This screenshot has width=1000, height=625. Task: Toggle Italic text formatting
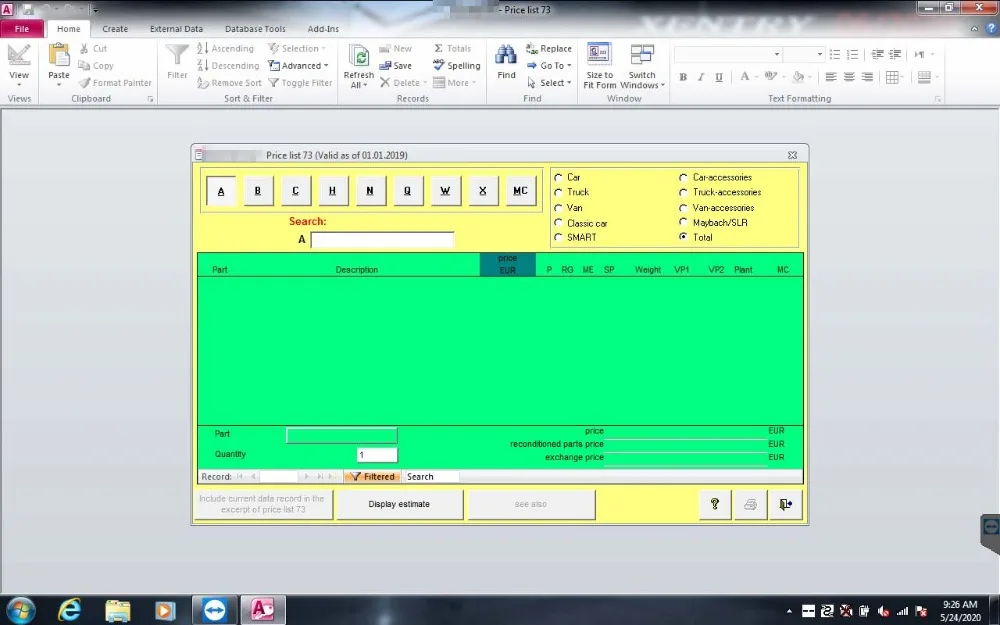click(x=701, y=77)
